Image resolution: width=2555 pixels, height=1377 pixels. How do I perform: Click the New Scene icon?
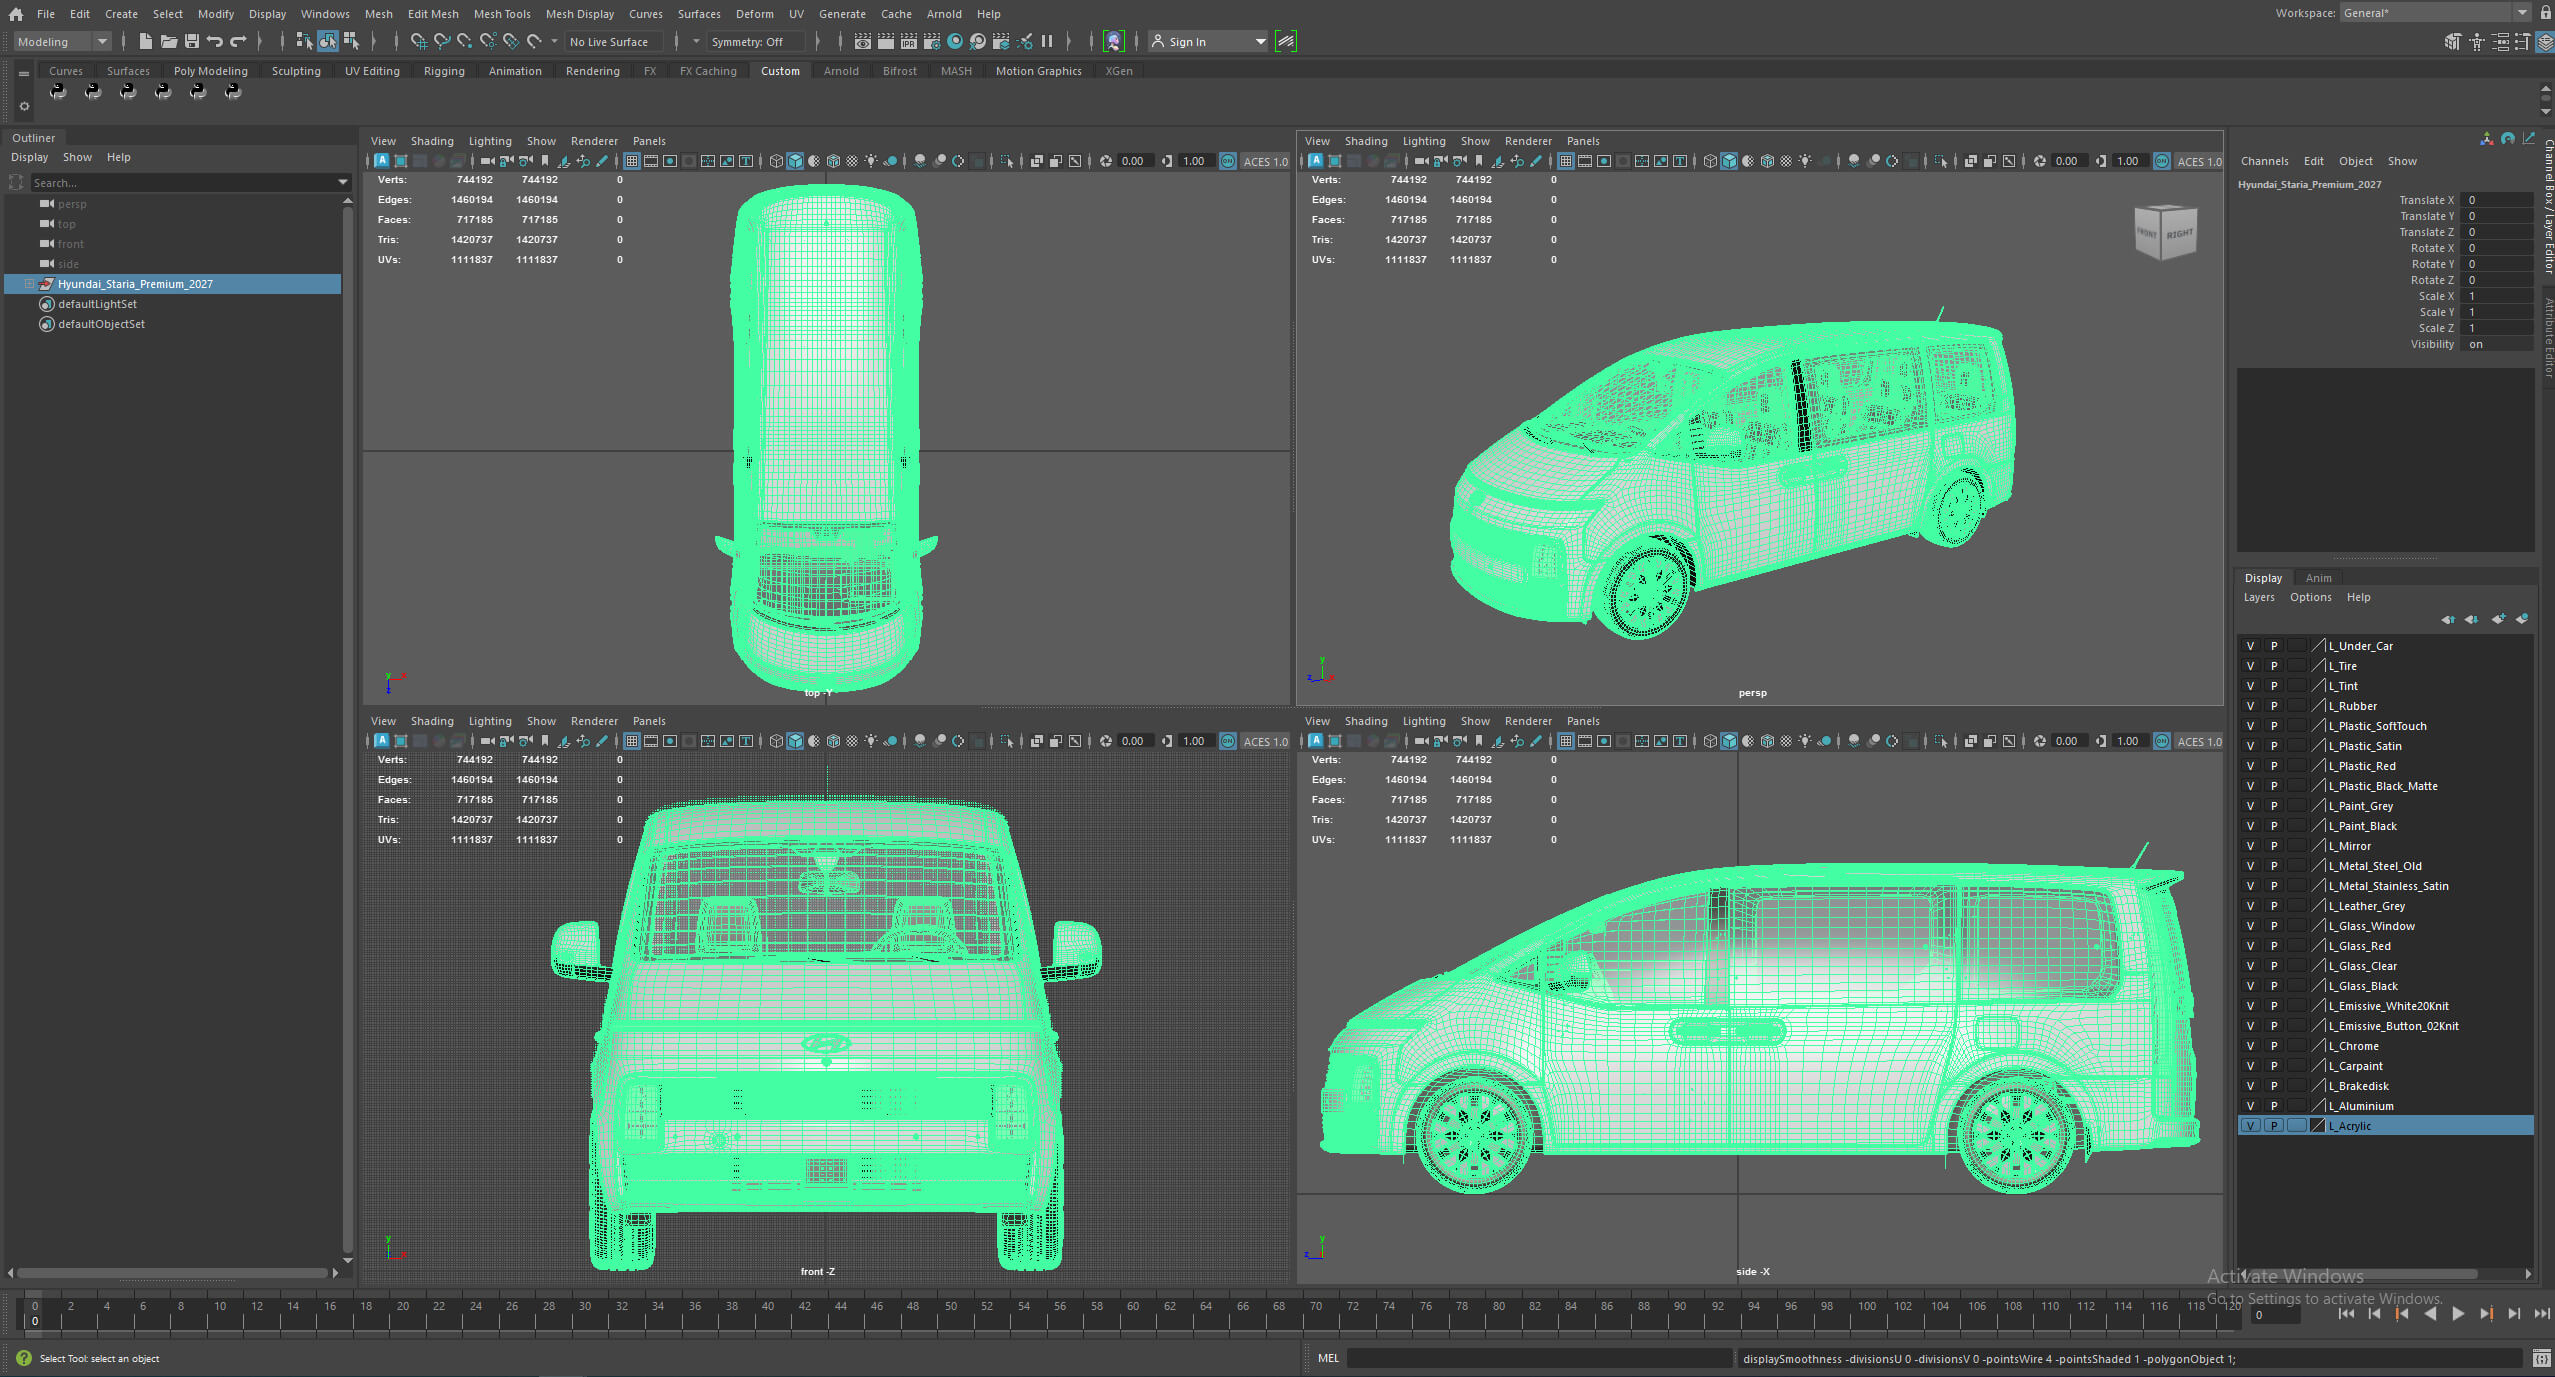pos(145,41)
